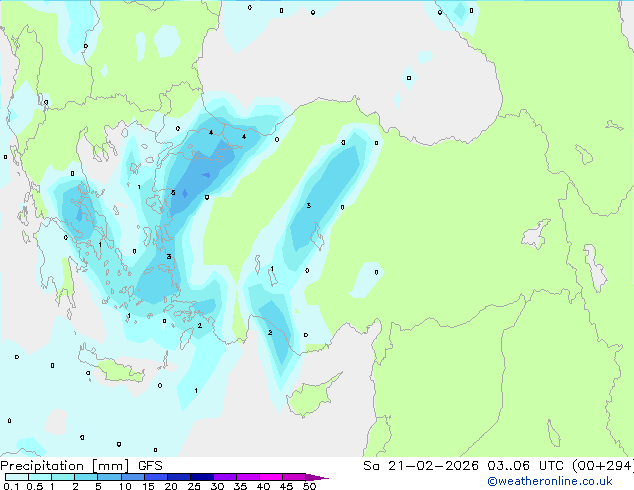This screenshot has height=490, width=634.
Task: Click the 'Sa 21-02-2026 03..06 UTC' timestamp text
Action: tap(463, 466)
